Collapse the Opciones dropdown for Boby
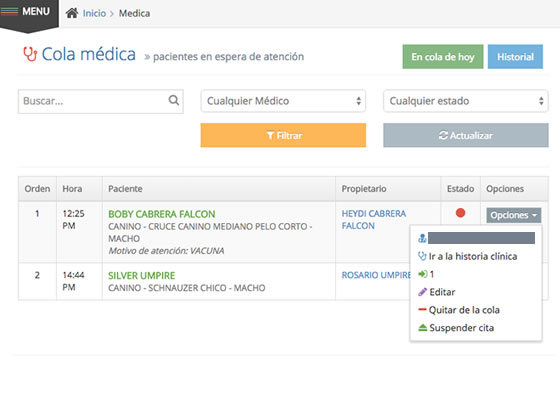Image resolution: width=560 pixels, height=420 pixels. click(x=514, y=215)
